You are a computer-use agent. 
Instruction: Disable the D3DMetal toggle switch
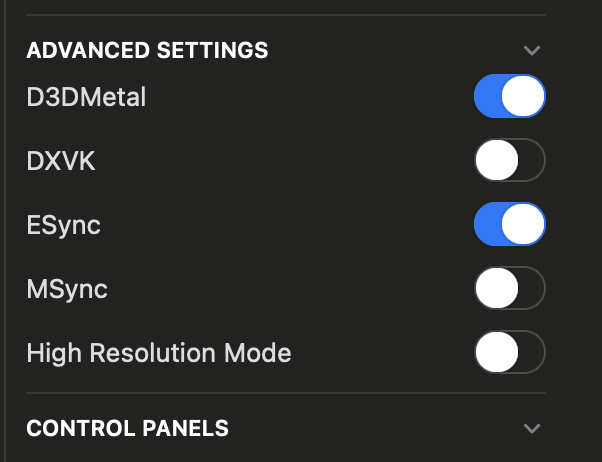[x=509, y=97]
